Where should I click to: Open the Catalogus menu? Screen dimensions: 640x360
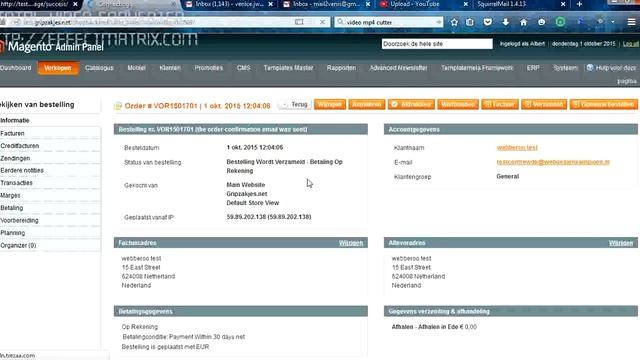pos(99,68)
